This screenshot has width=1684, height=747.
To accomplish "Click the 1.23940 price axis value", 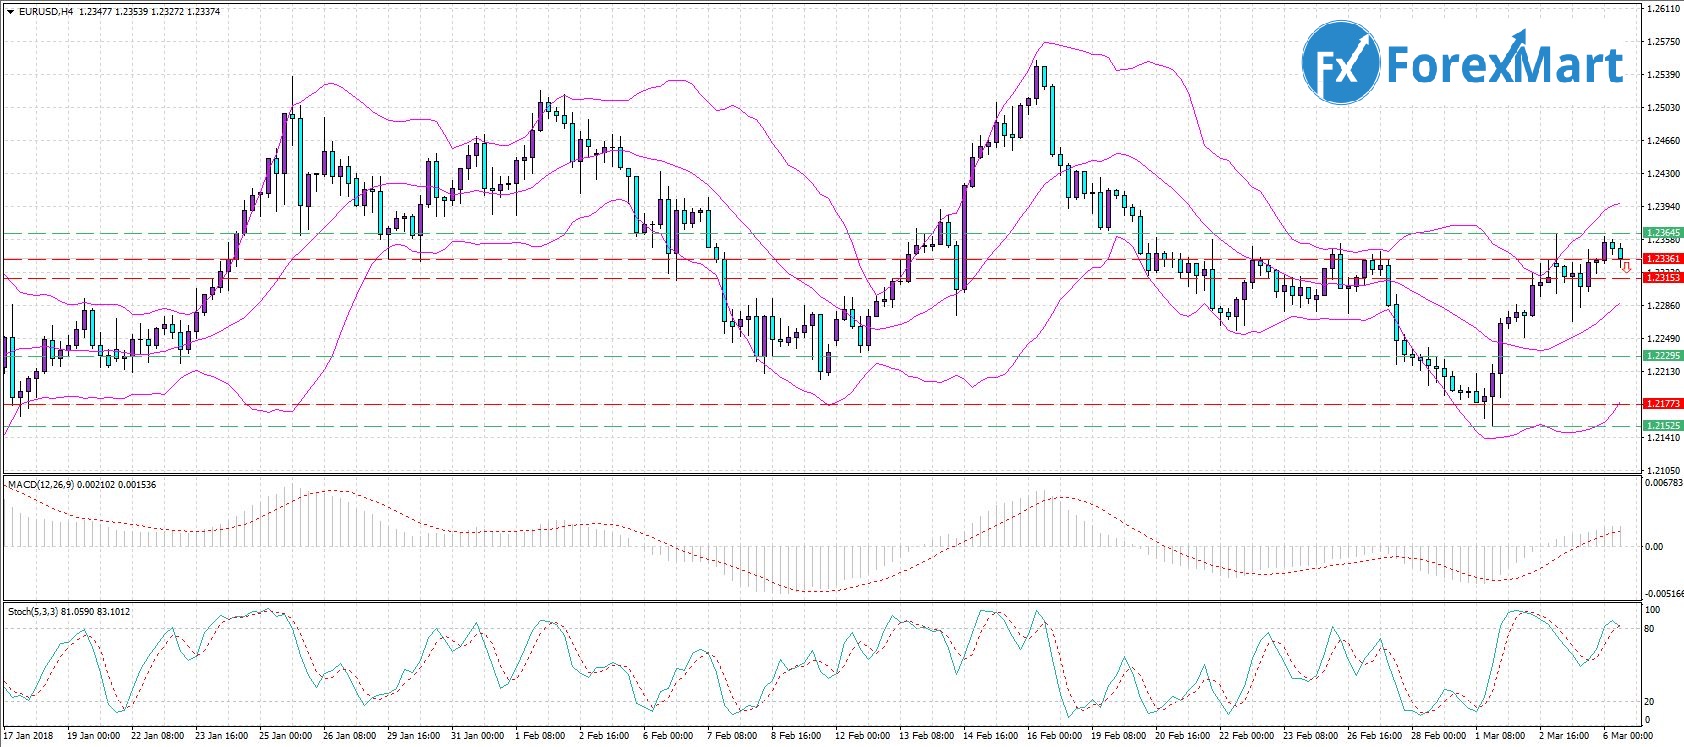I will pyautogui.click(x=1663, y=207).
